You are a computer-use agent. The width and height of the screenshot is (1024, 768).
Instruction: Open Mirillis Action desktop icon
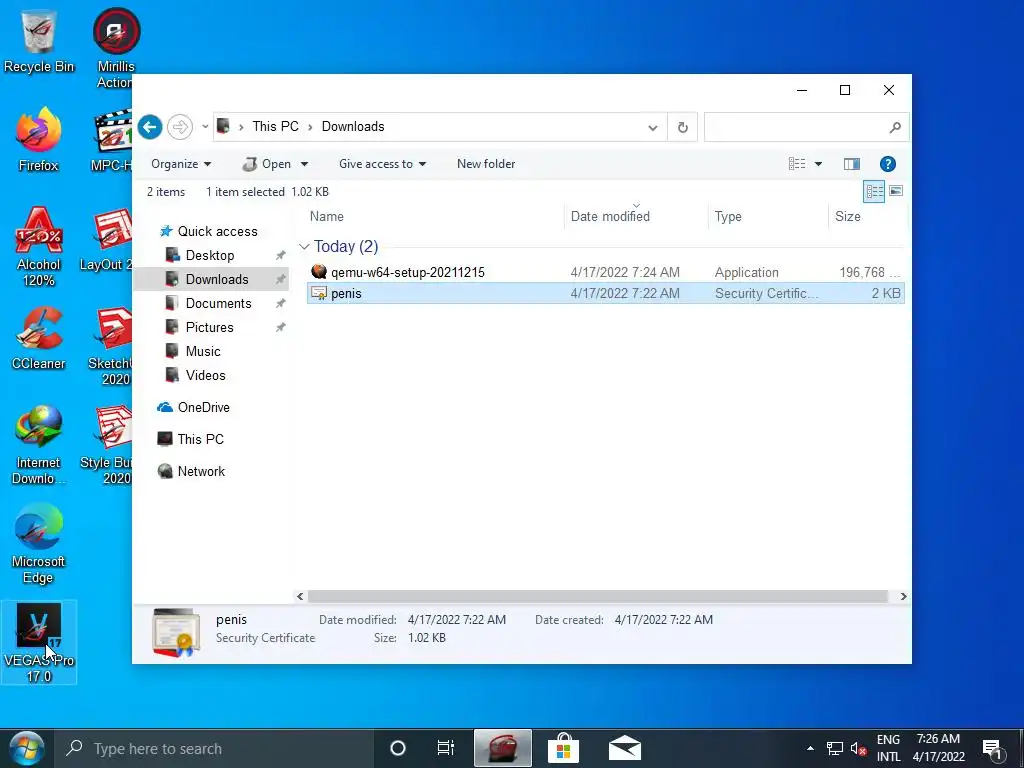tap(116, 49)
